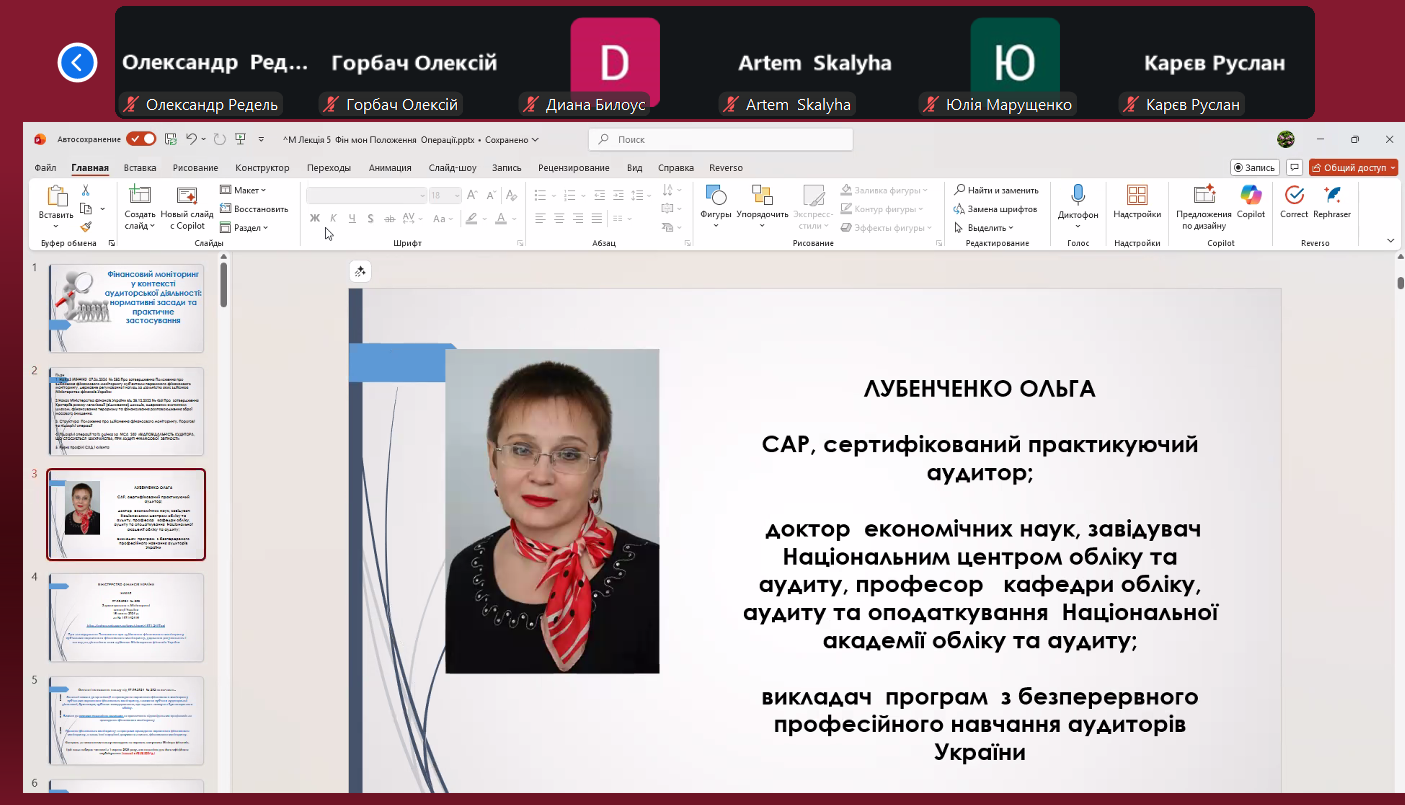Screen dimensions: 1405x805
Task: Click Предложения по дизайну icon
Action: pos(1204,197)
